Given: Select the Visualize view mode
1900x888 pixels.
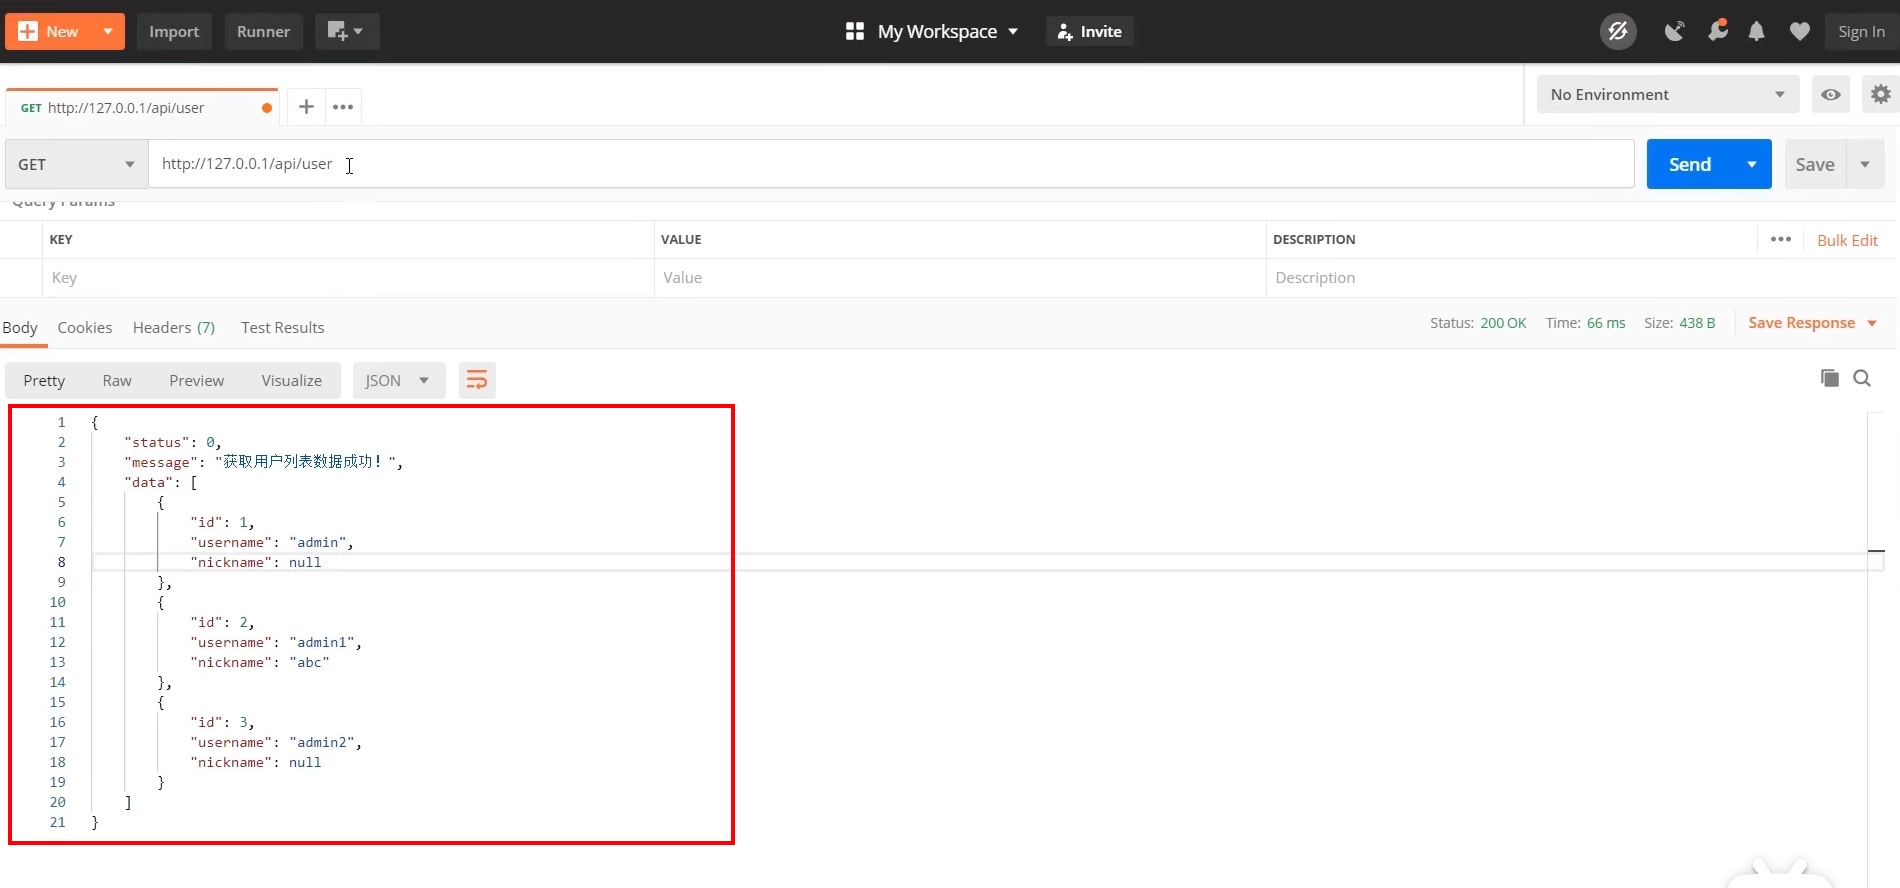Looking at the screenshot, I should (x=292, y=380).
